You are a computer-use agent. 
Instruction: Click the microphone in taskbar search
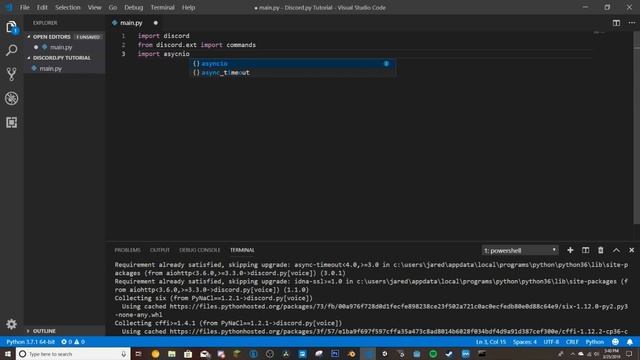click(x=123, y=354)
